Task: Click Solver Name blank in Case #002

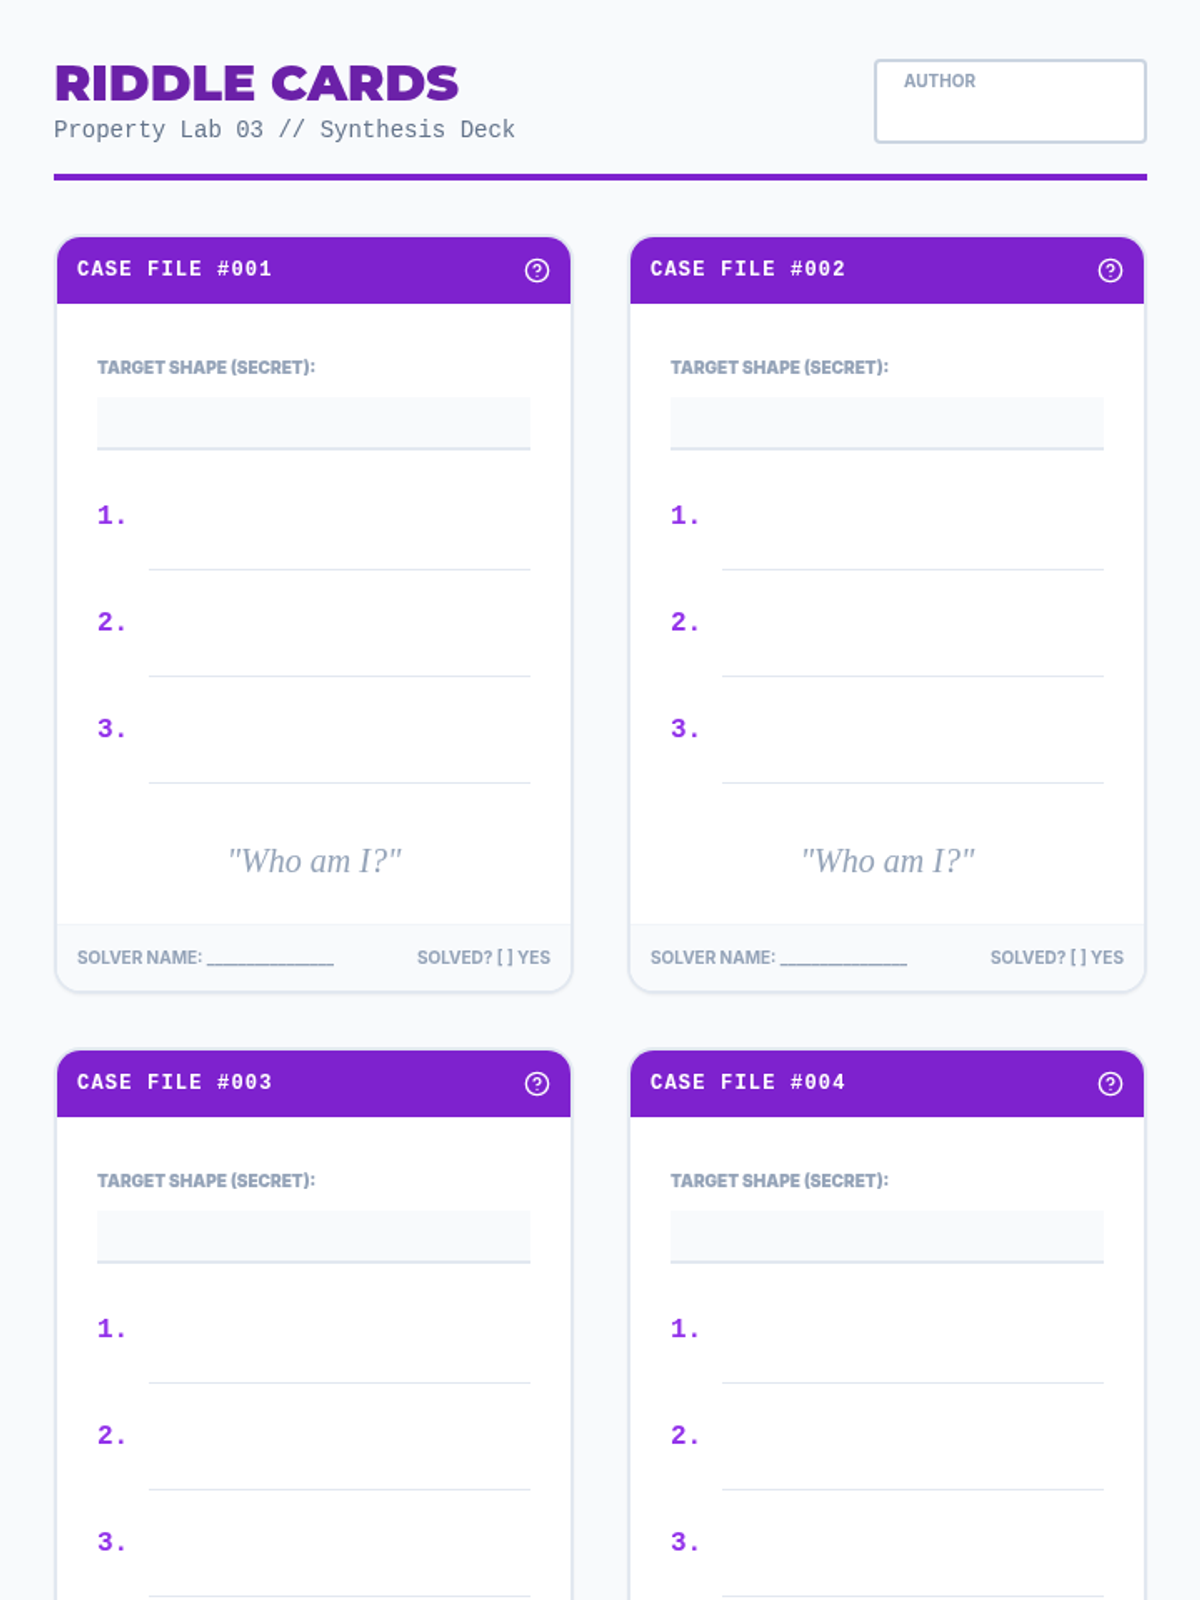Action: coord(843,958)
